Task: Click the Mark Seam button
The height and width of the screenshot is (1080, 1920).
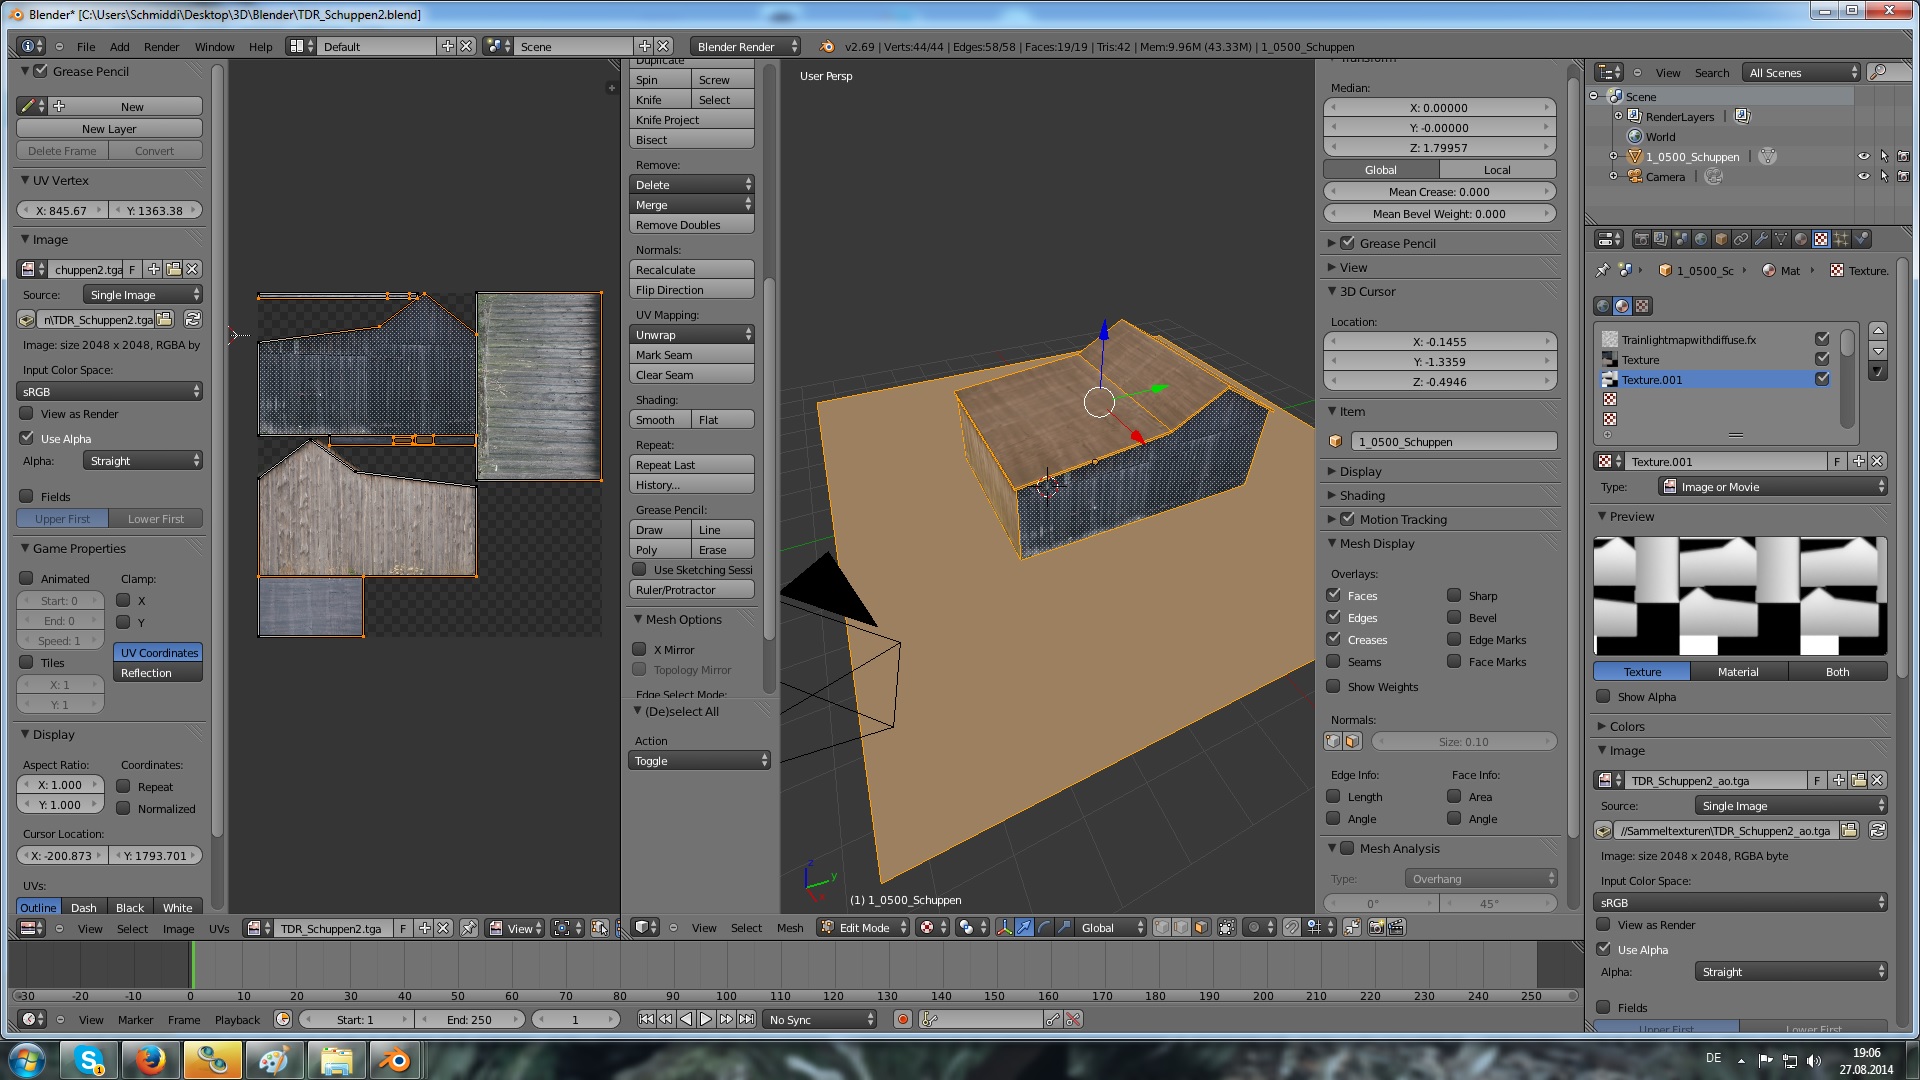Action: 691,355
